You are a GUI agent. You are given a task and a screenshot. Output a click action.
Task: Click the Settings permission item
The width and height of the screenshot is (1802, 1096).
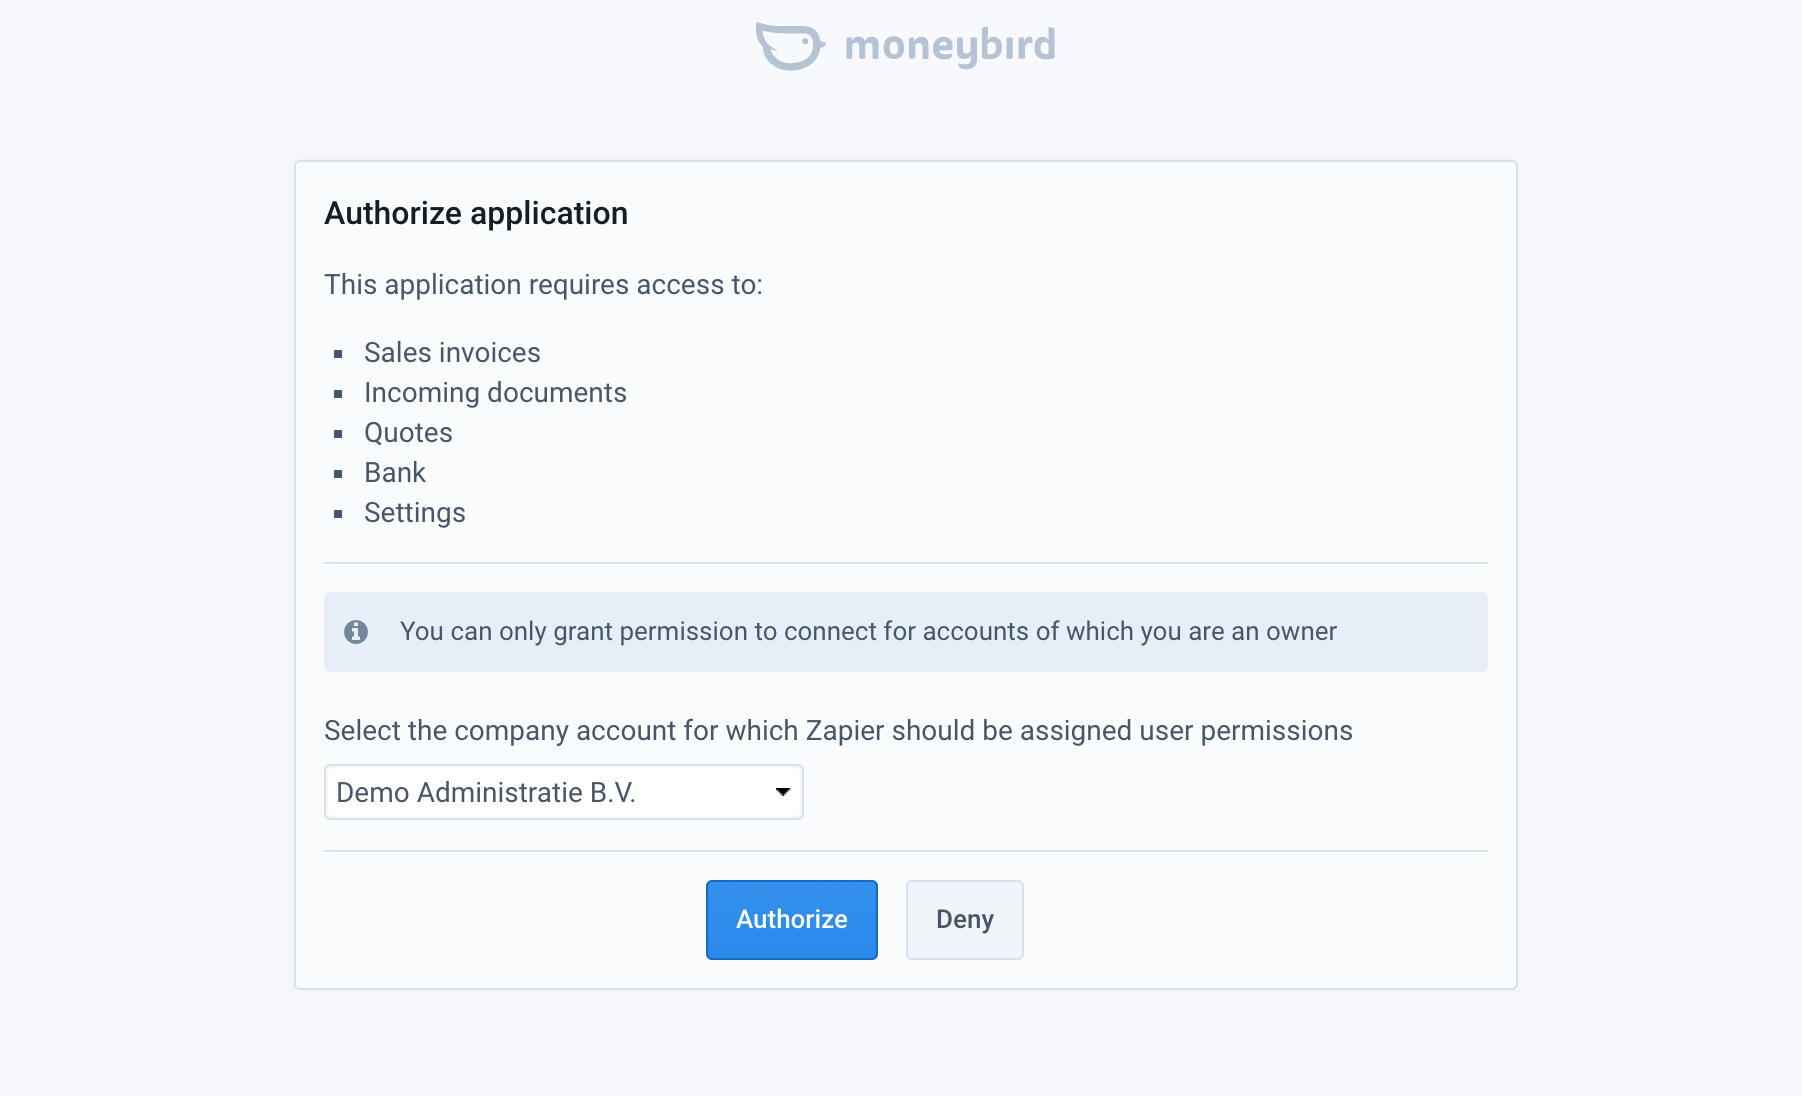(x=415, y=513)
